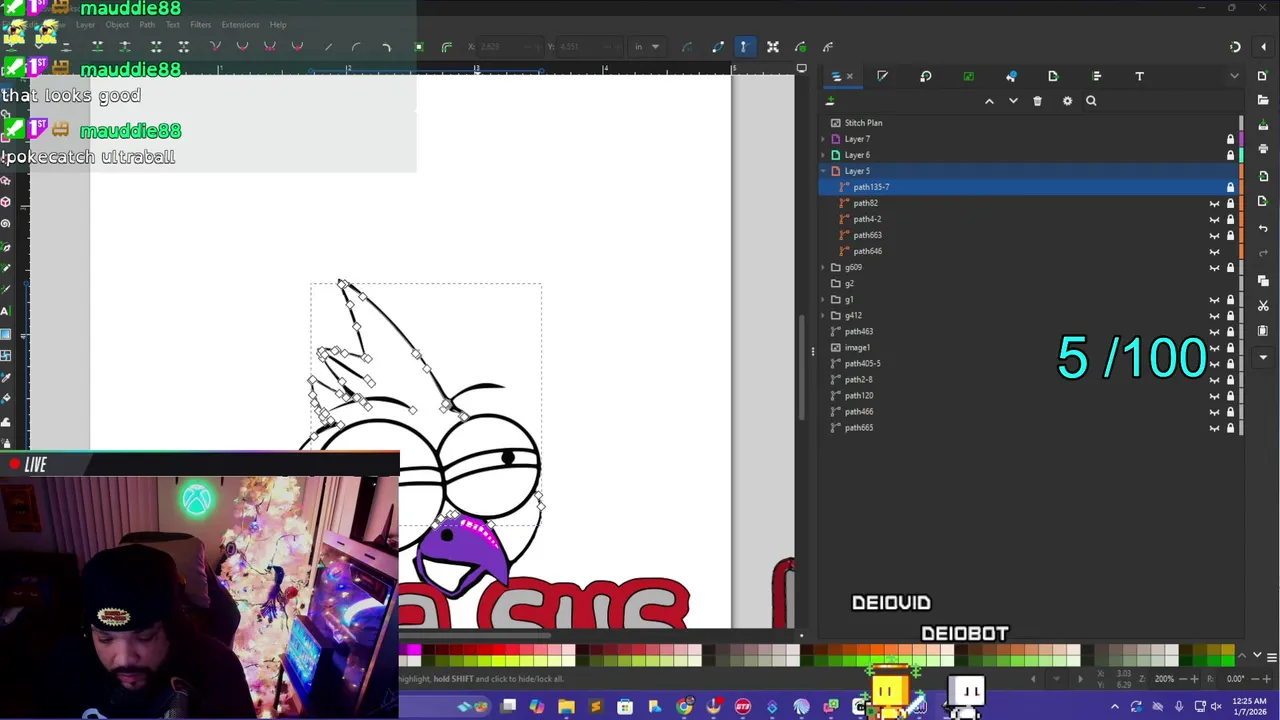Expand Layer 6 in the layers tree
The image size is (1280, 720).
click(x=823, y=155)
